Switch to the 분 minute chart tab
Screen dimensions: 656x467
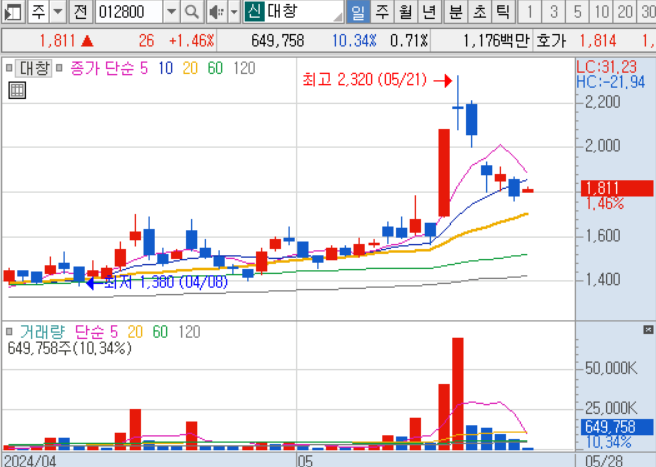456,12
